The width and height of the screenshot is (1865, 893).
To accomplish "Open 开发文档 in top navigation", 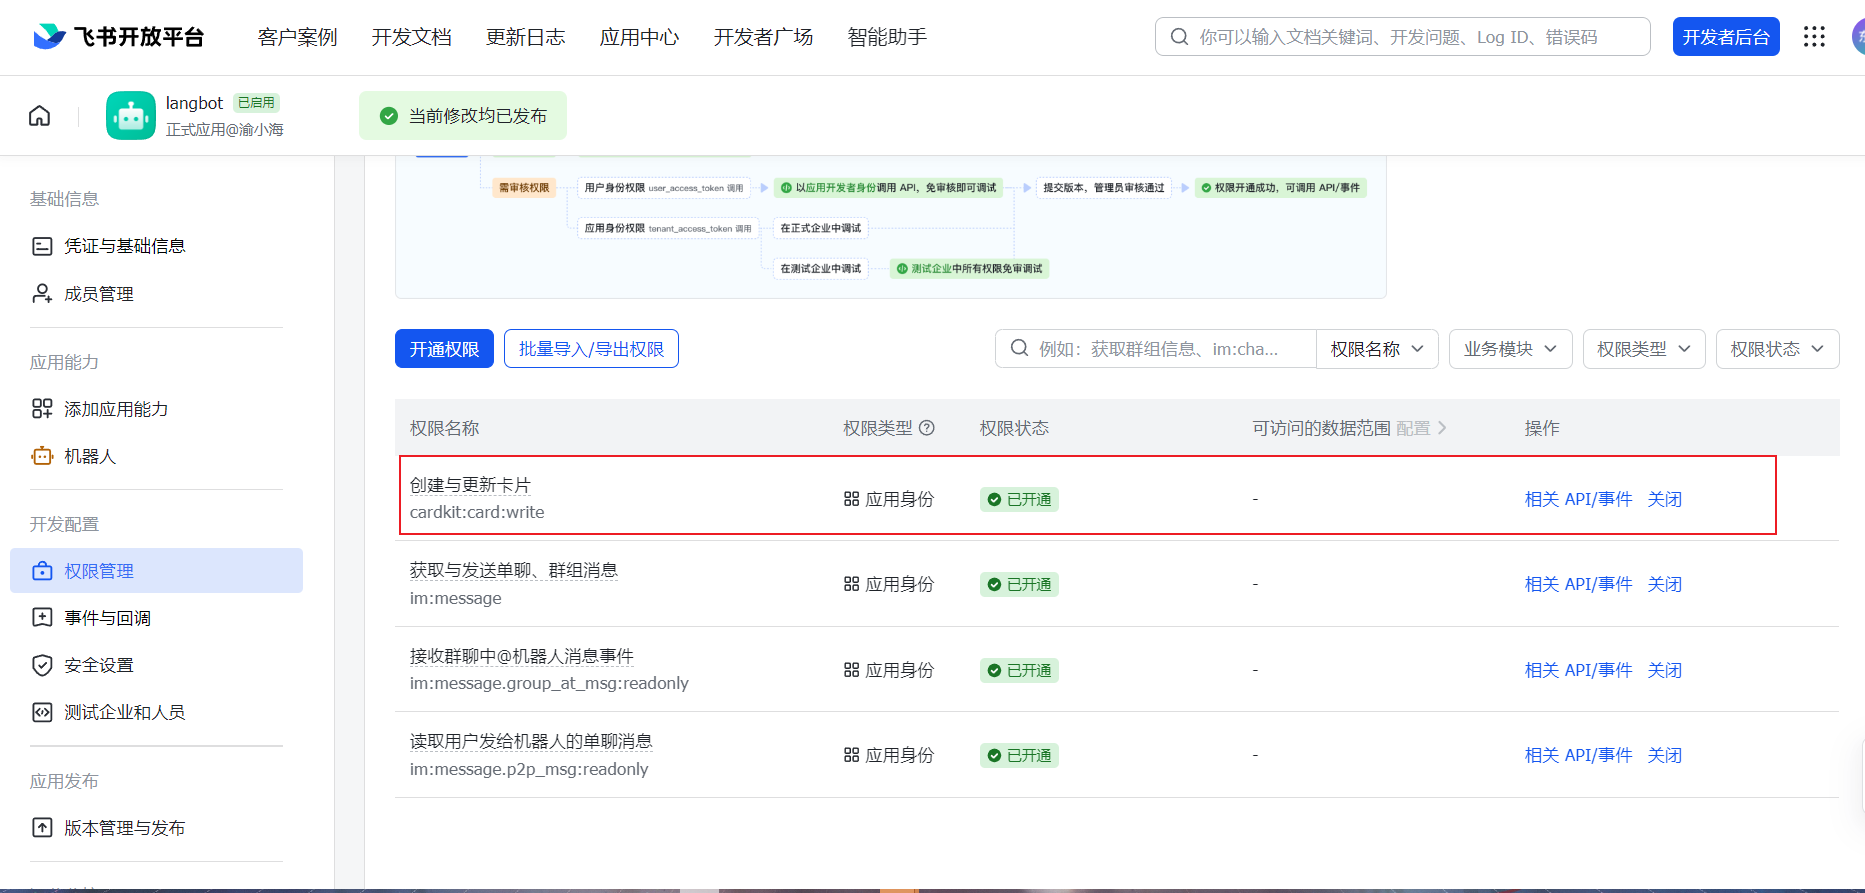I will click(x=411, y=37).
